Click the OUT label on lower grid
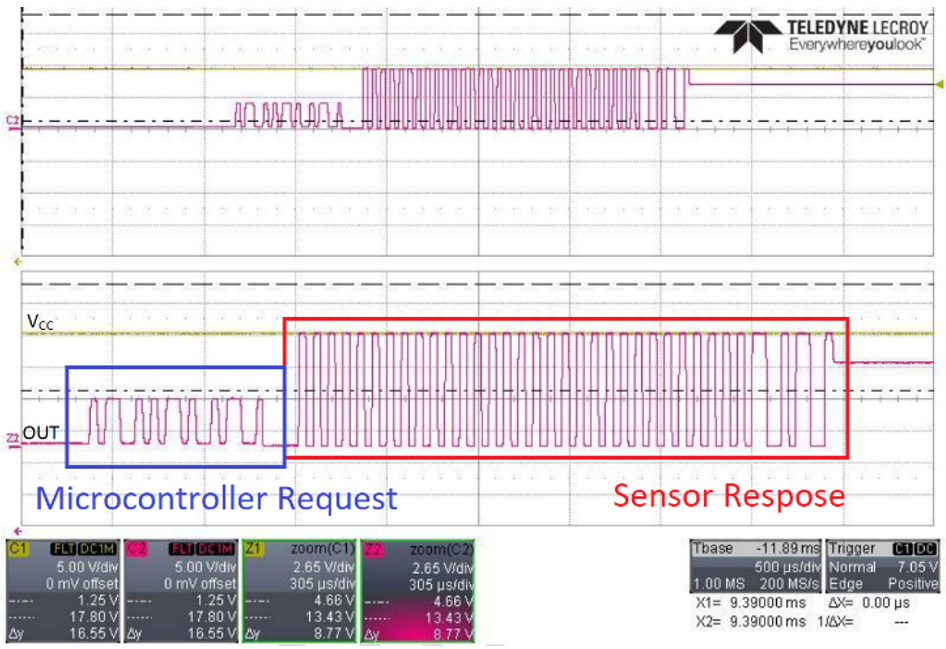 tap(42, 433)
